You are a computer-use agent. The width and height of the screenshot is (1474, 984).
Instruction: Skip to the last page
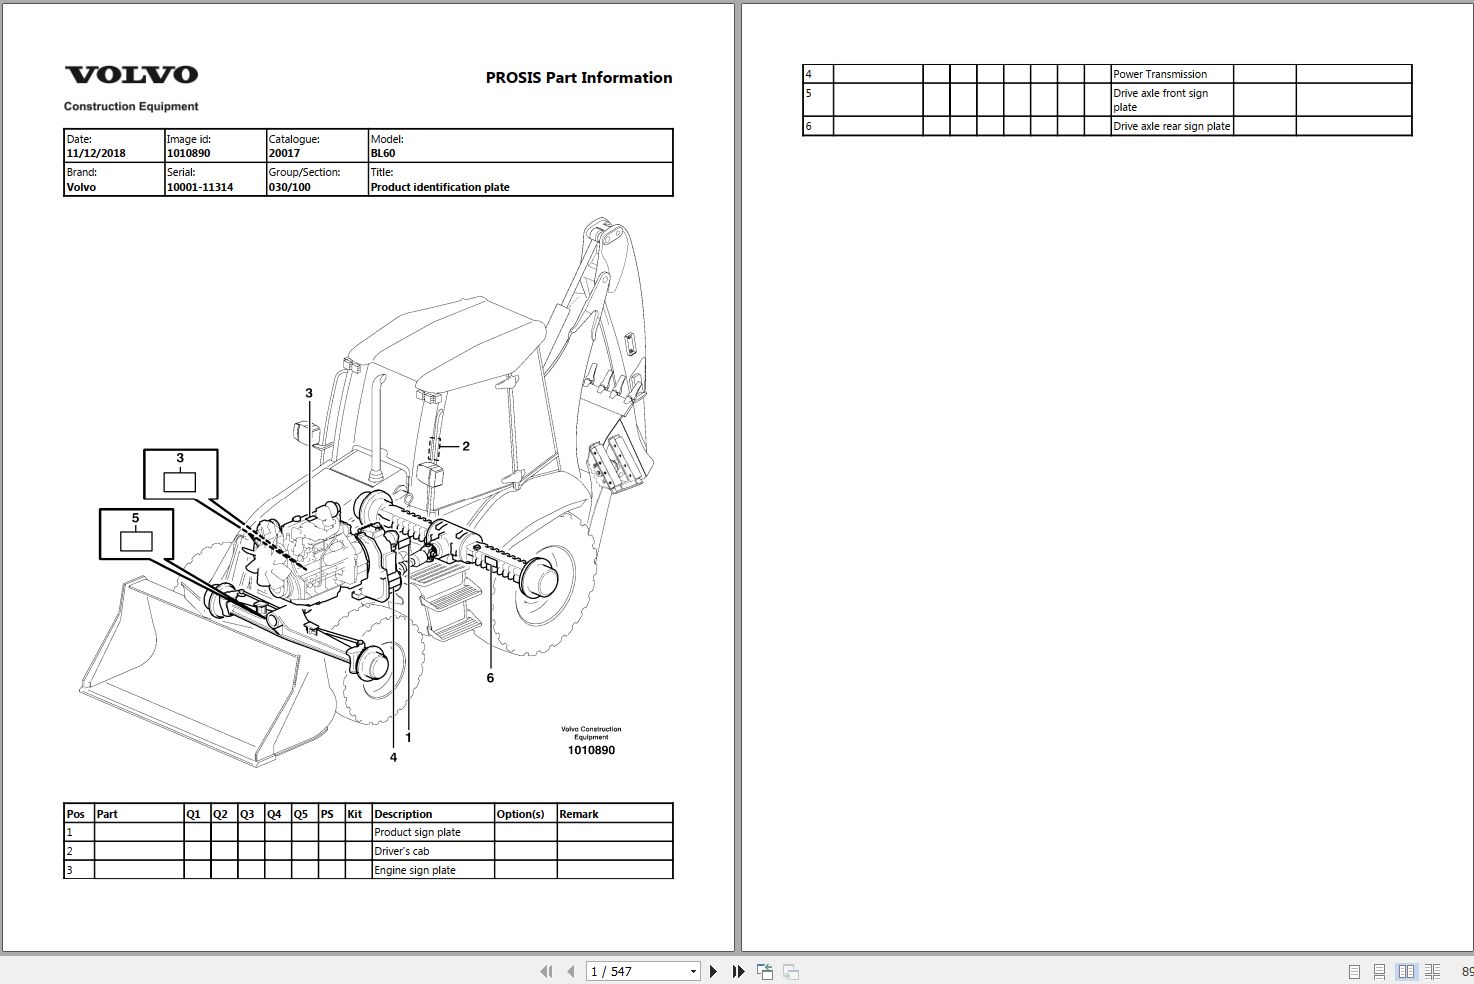tap(737, 970)
